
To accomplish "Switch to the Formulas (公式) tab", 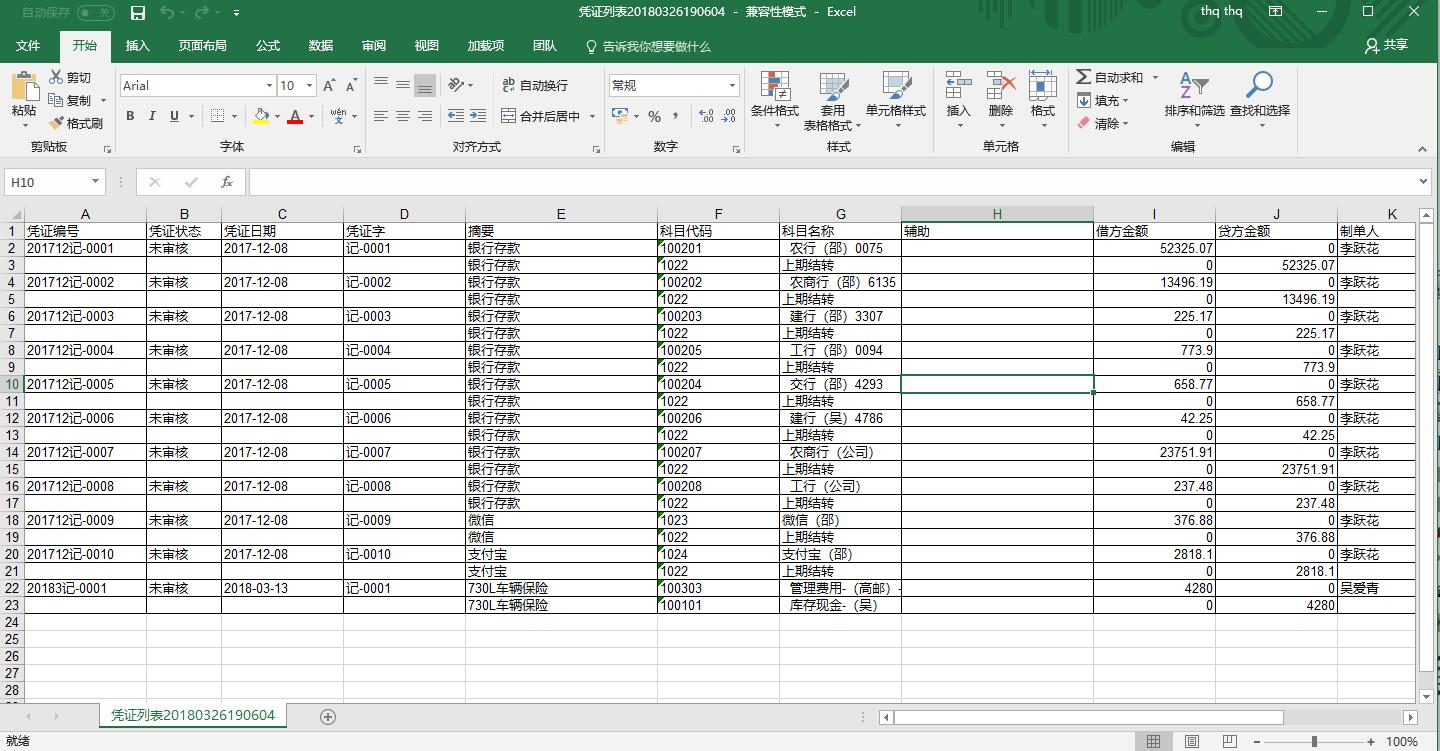I will [x=268, y=46].
